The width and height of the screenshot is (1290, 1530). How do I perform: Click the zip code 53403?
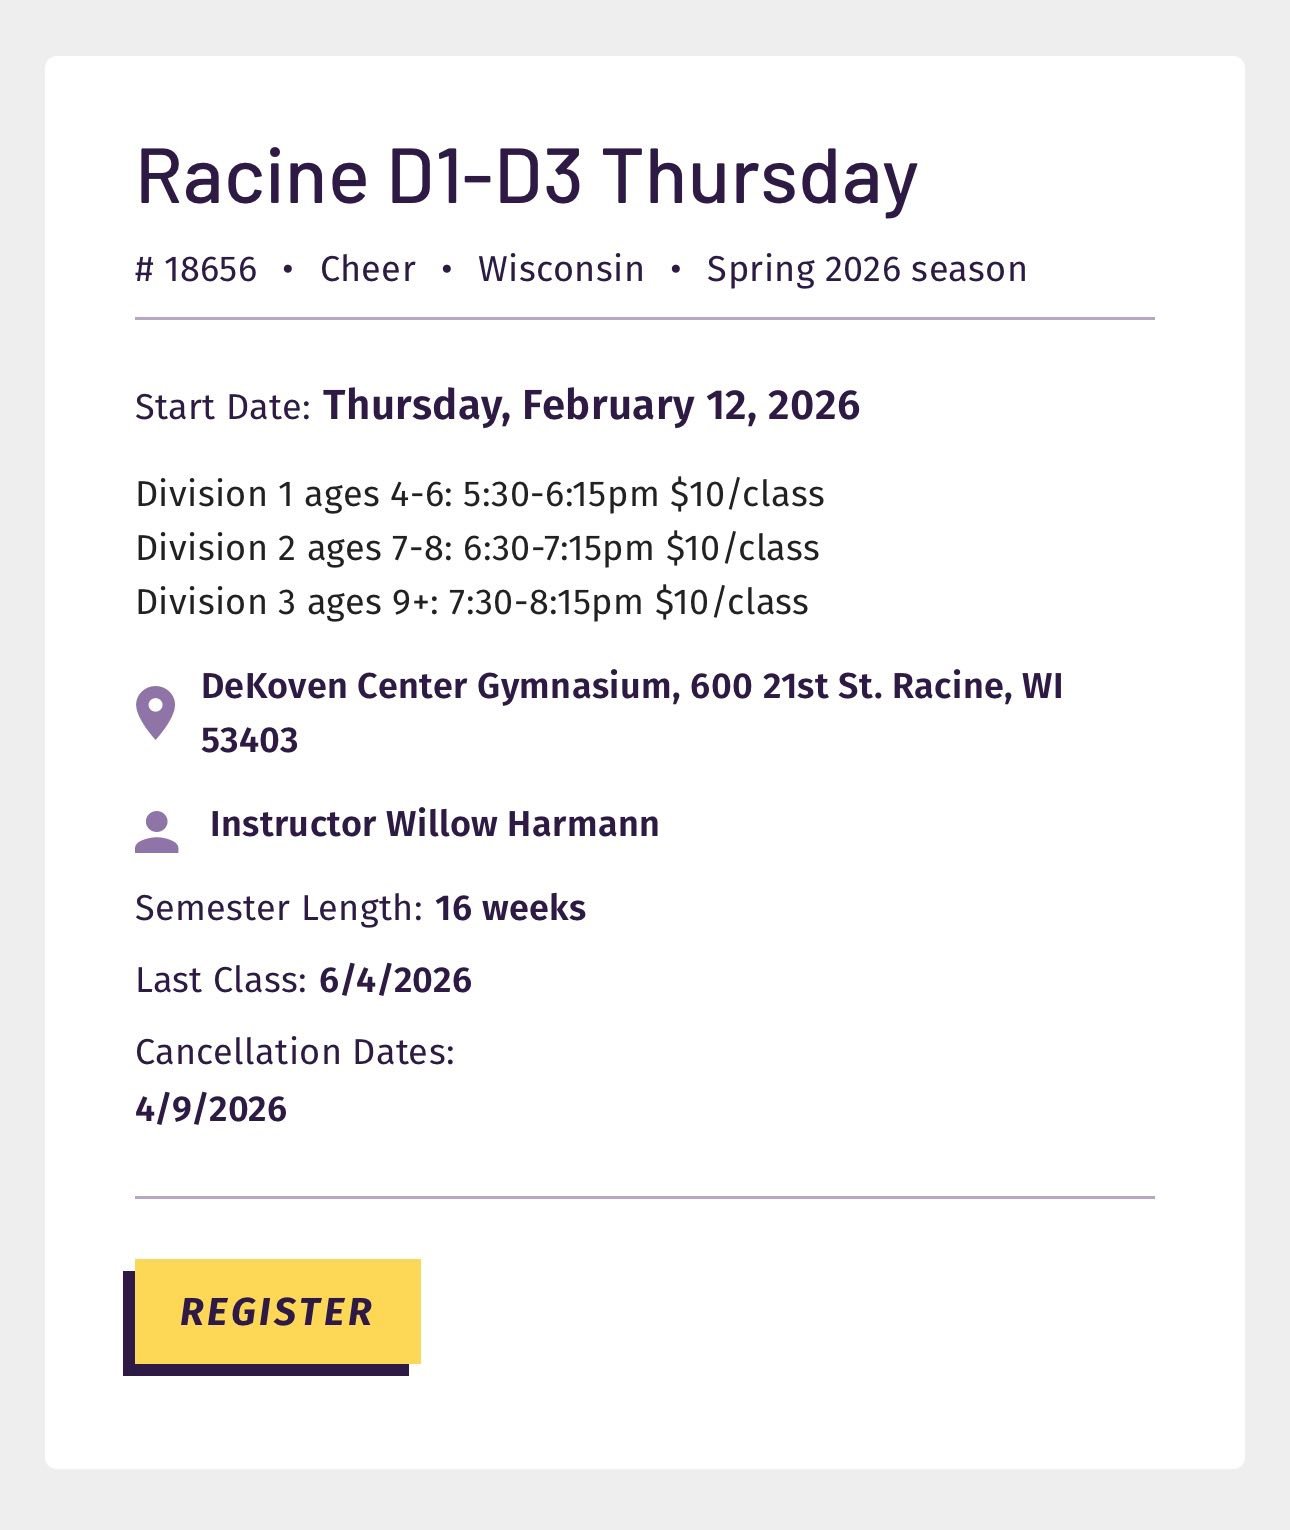(250, 741)
